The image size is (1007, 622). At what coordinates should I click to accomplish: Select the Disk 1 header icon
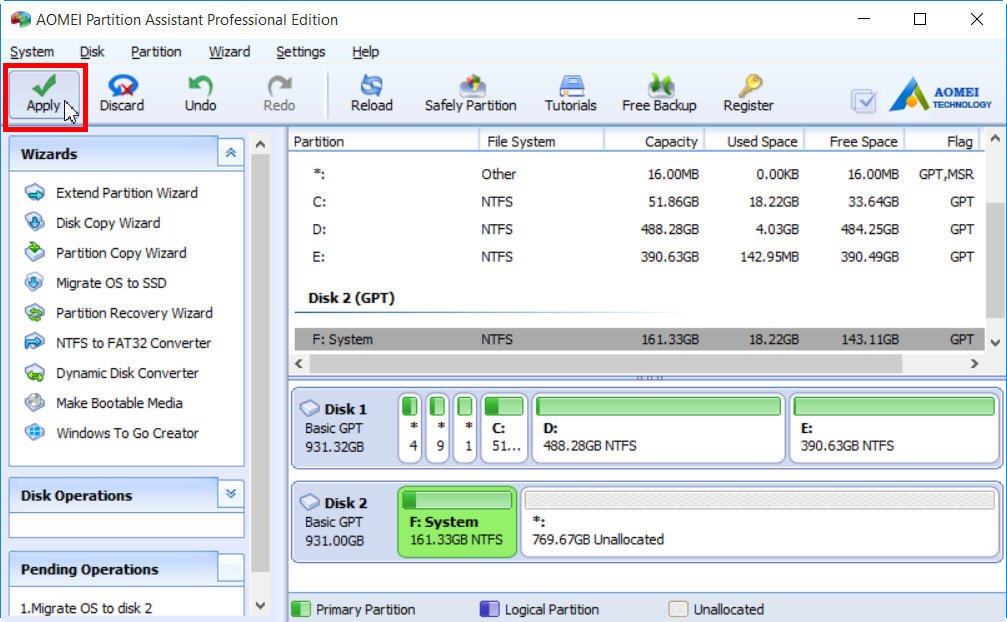(x=310, y=408)
